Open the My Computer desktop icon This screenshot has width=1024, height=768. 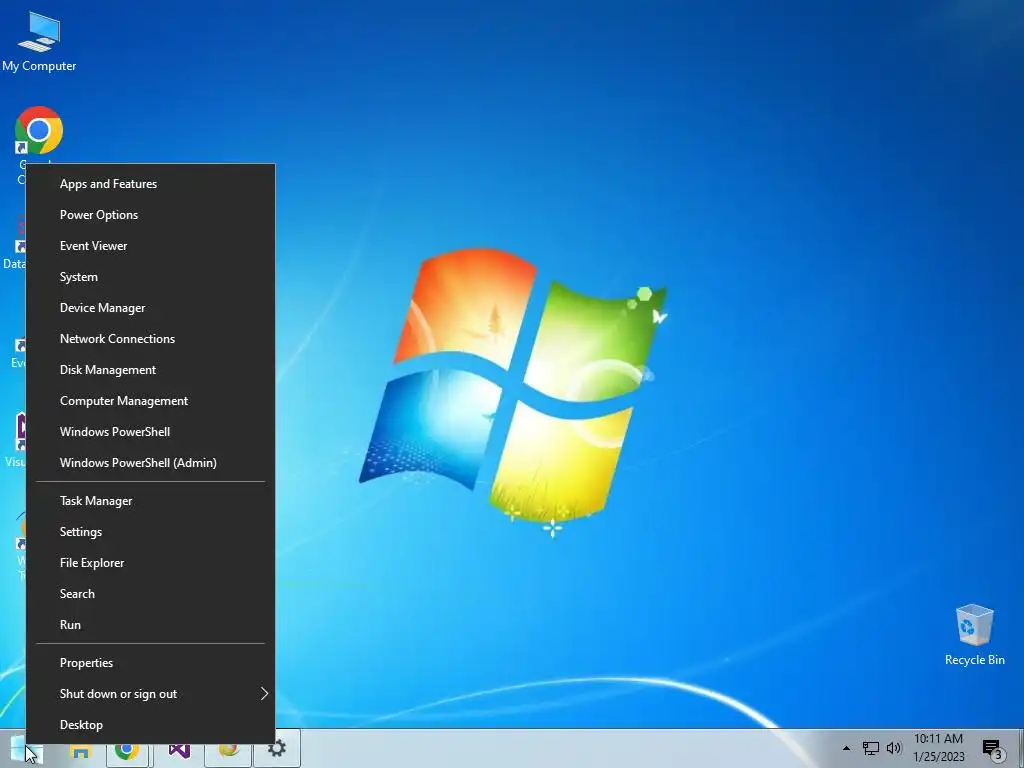[39, 41]
